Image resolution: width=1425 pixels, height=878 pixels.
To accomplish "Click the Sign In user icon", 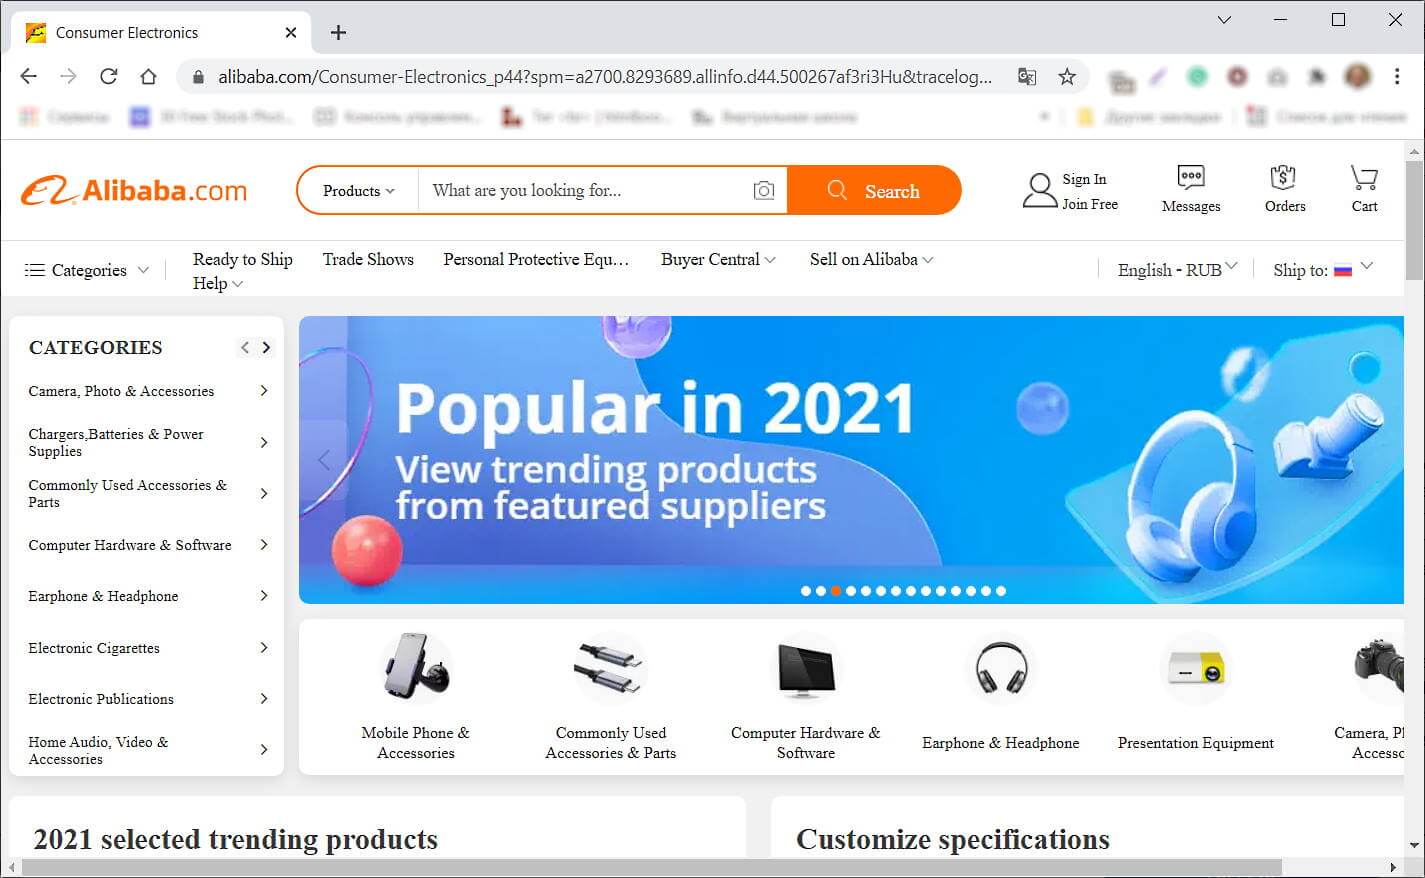I will (x=1040, y=190).
